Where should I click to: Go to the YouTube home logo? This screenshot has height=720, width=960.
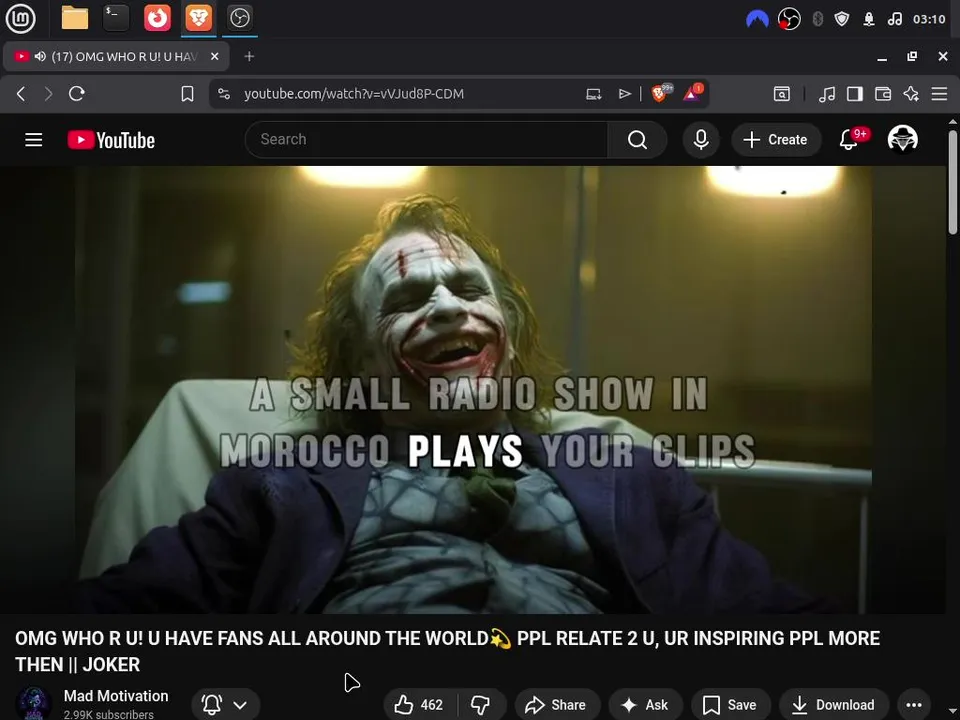(x=111, y=140)
